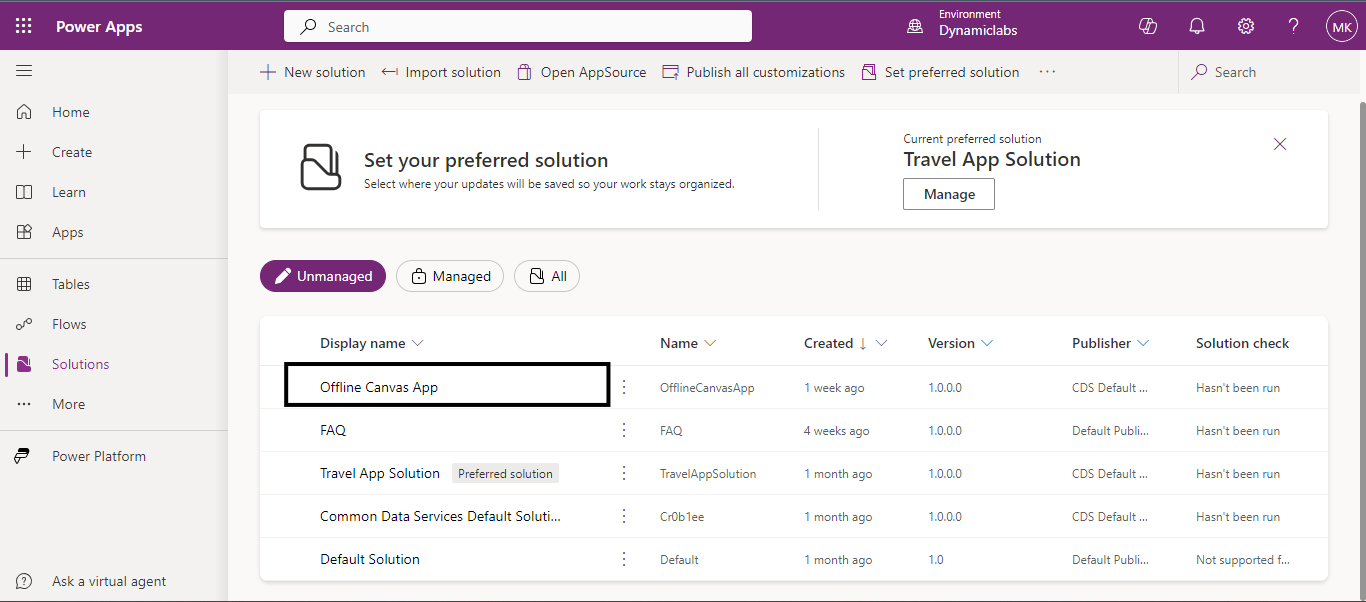Toggle the All solutions filter
The image size is (1366, 602).
(x=547, y=276)
